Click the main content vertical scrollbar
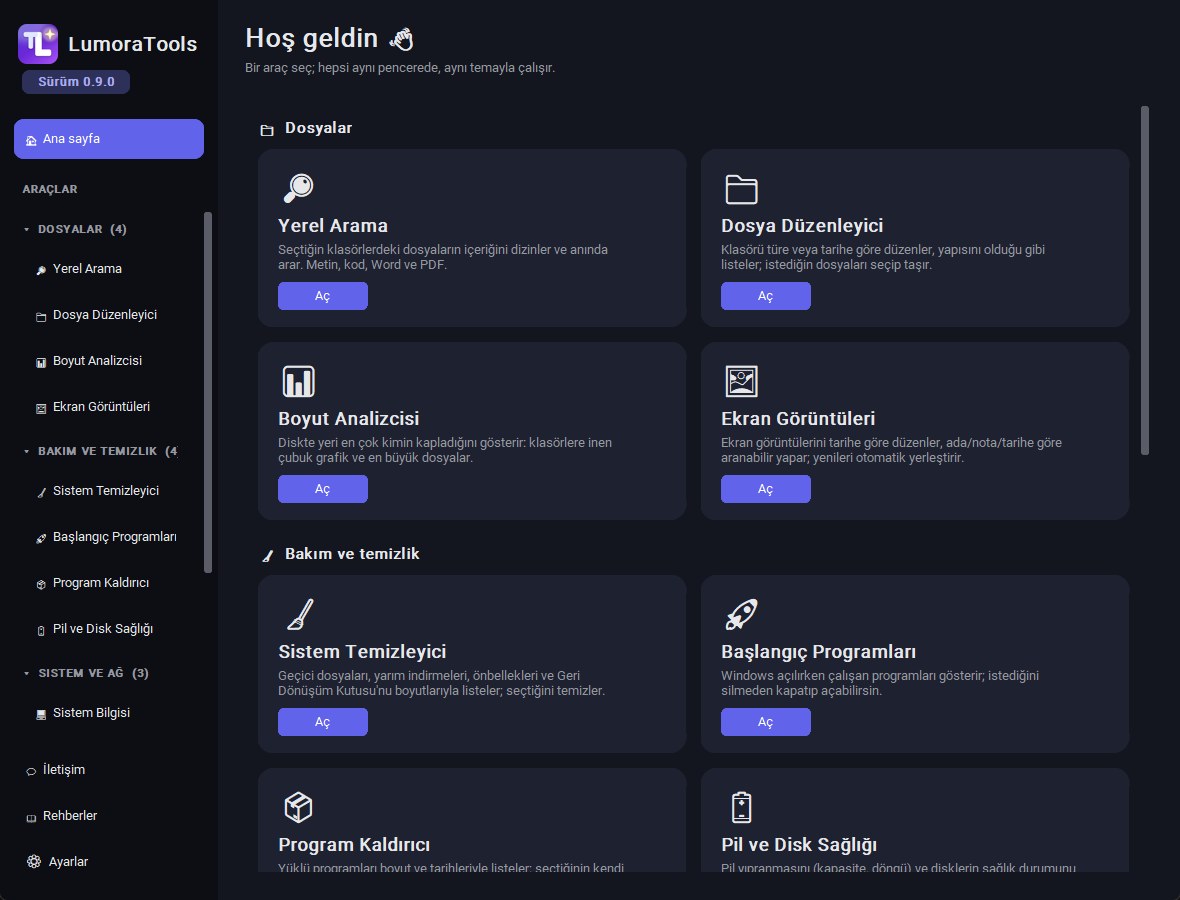 click(1145, 281)
